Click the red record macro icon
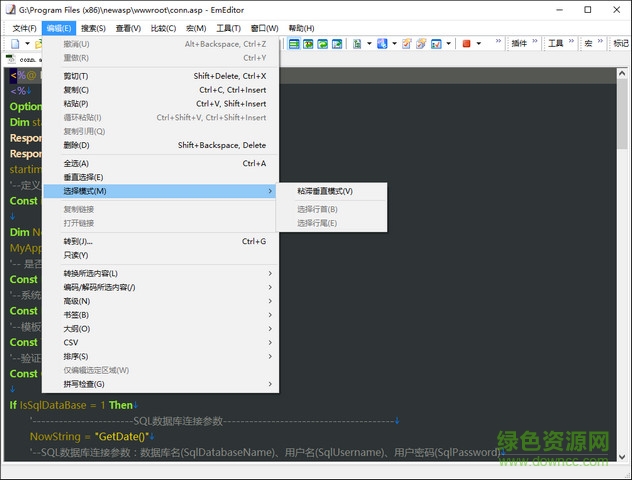 466,44
